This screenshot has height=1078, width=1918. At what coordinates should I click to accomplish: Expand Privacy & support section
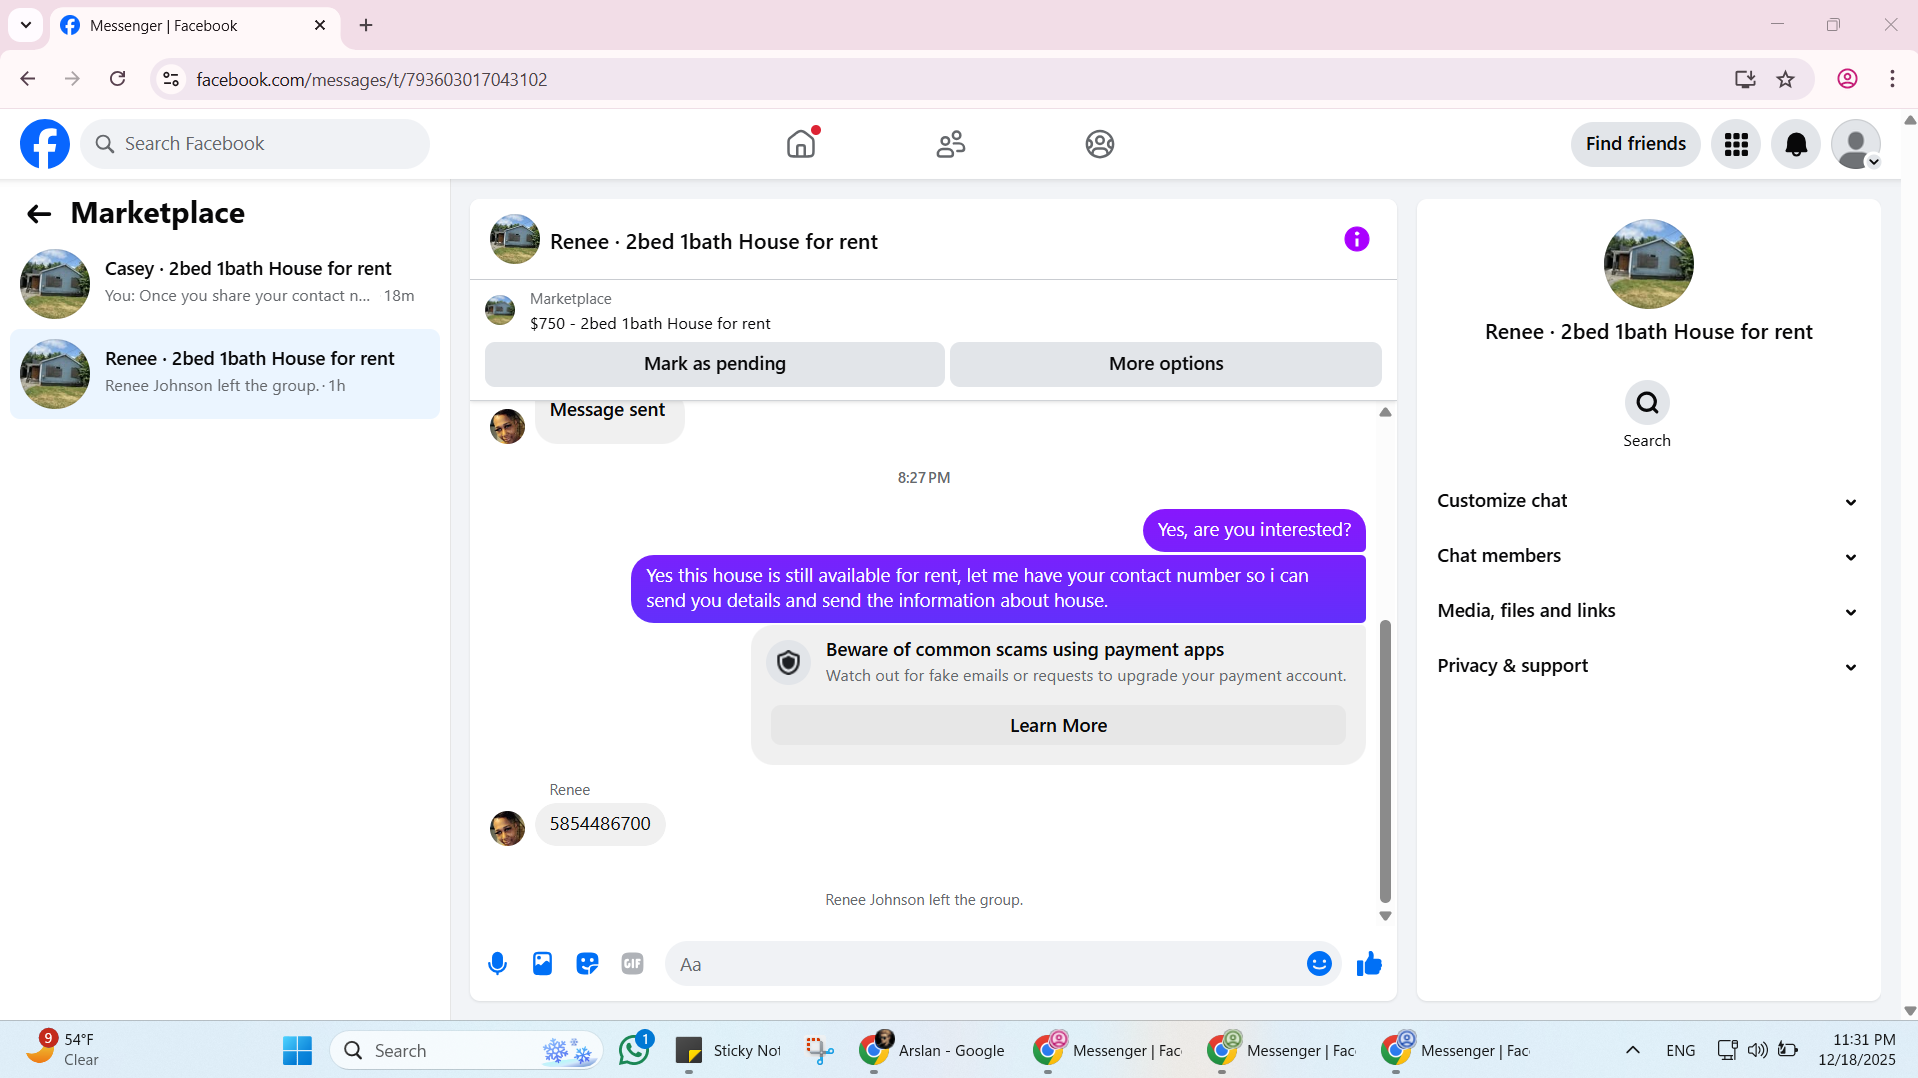point(1648,666)
